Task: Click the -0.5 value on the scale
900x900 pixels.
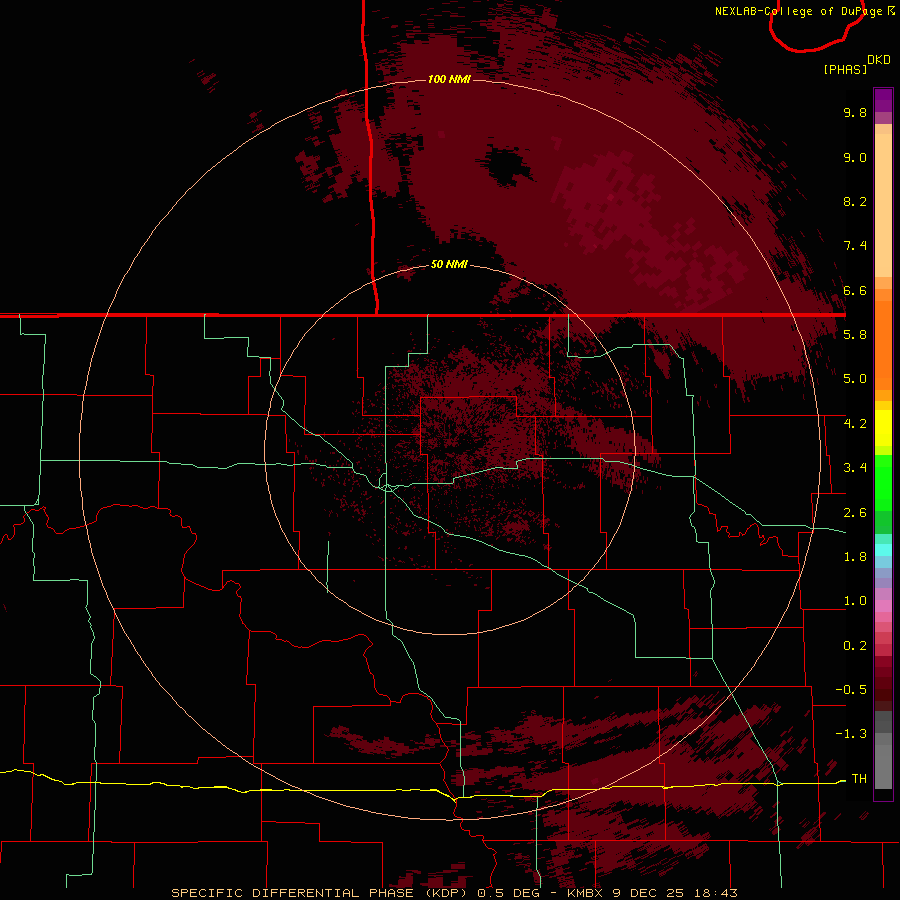Action: (x=851, y=690)
